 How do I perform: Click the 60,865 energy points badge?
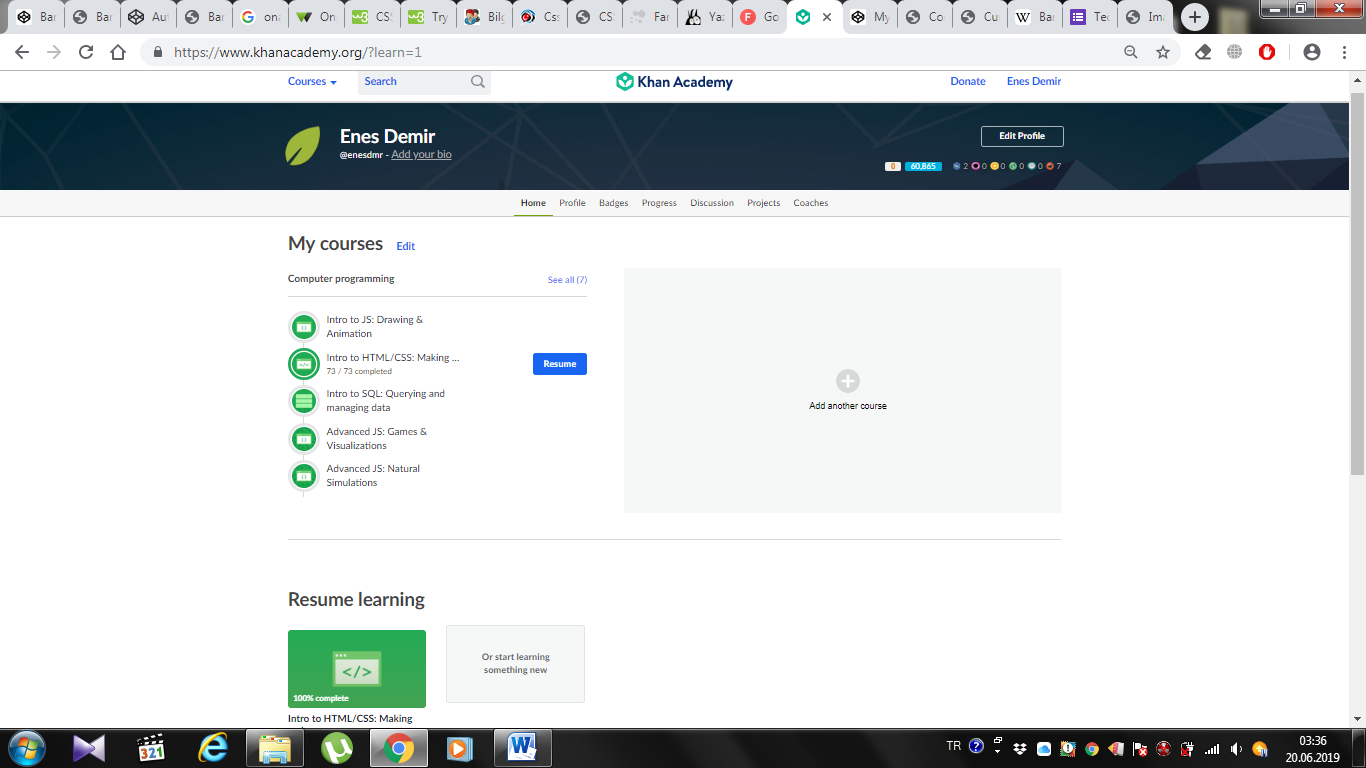(923, 166)
